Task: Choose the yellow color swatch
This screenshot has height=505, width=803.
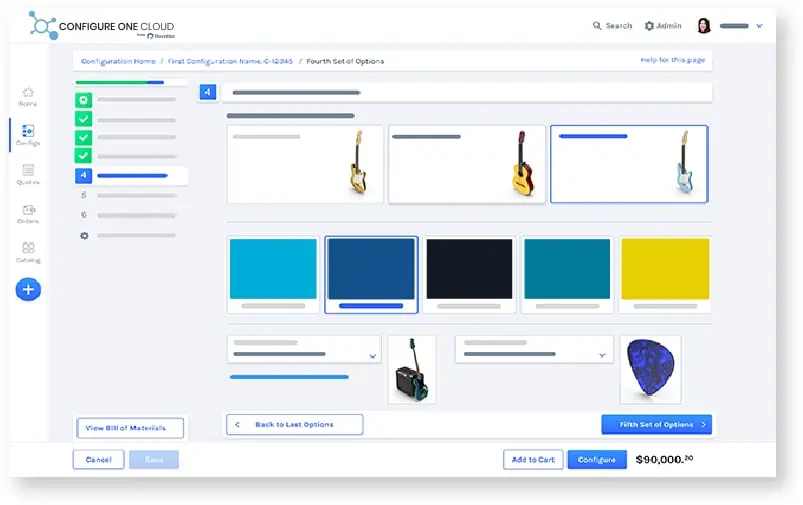Action: [x=665, y=275]
